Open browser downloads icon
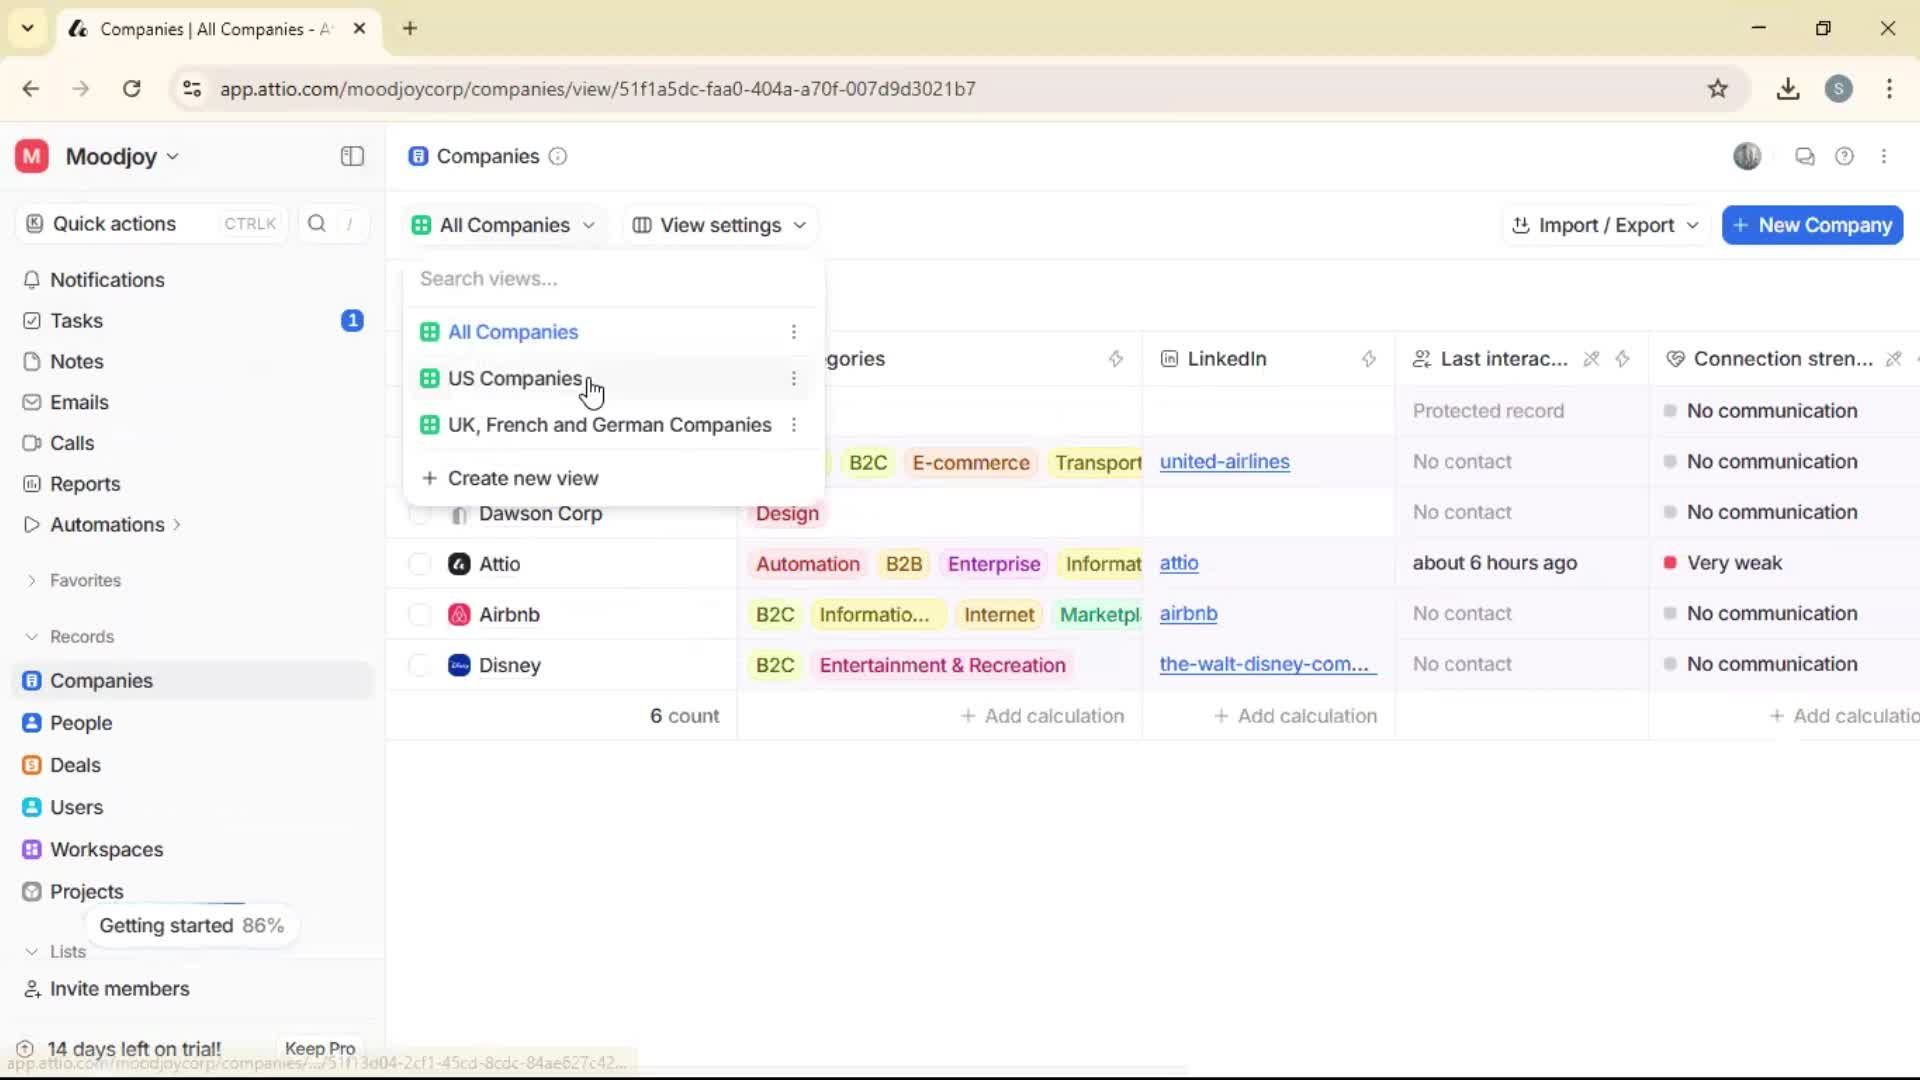The height and width of the screenshot is (1080, 1920). [1788, 89]
